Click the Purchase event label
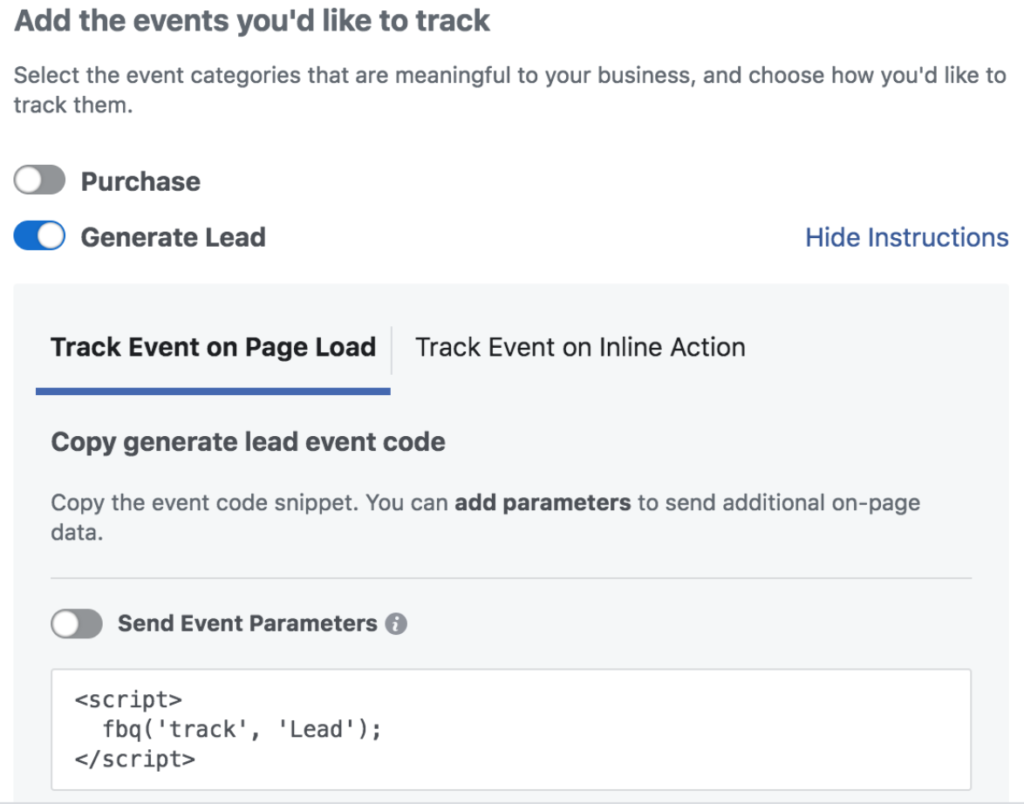The width and height of the screenshot is (1024, 804). pos(140,180)
